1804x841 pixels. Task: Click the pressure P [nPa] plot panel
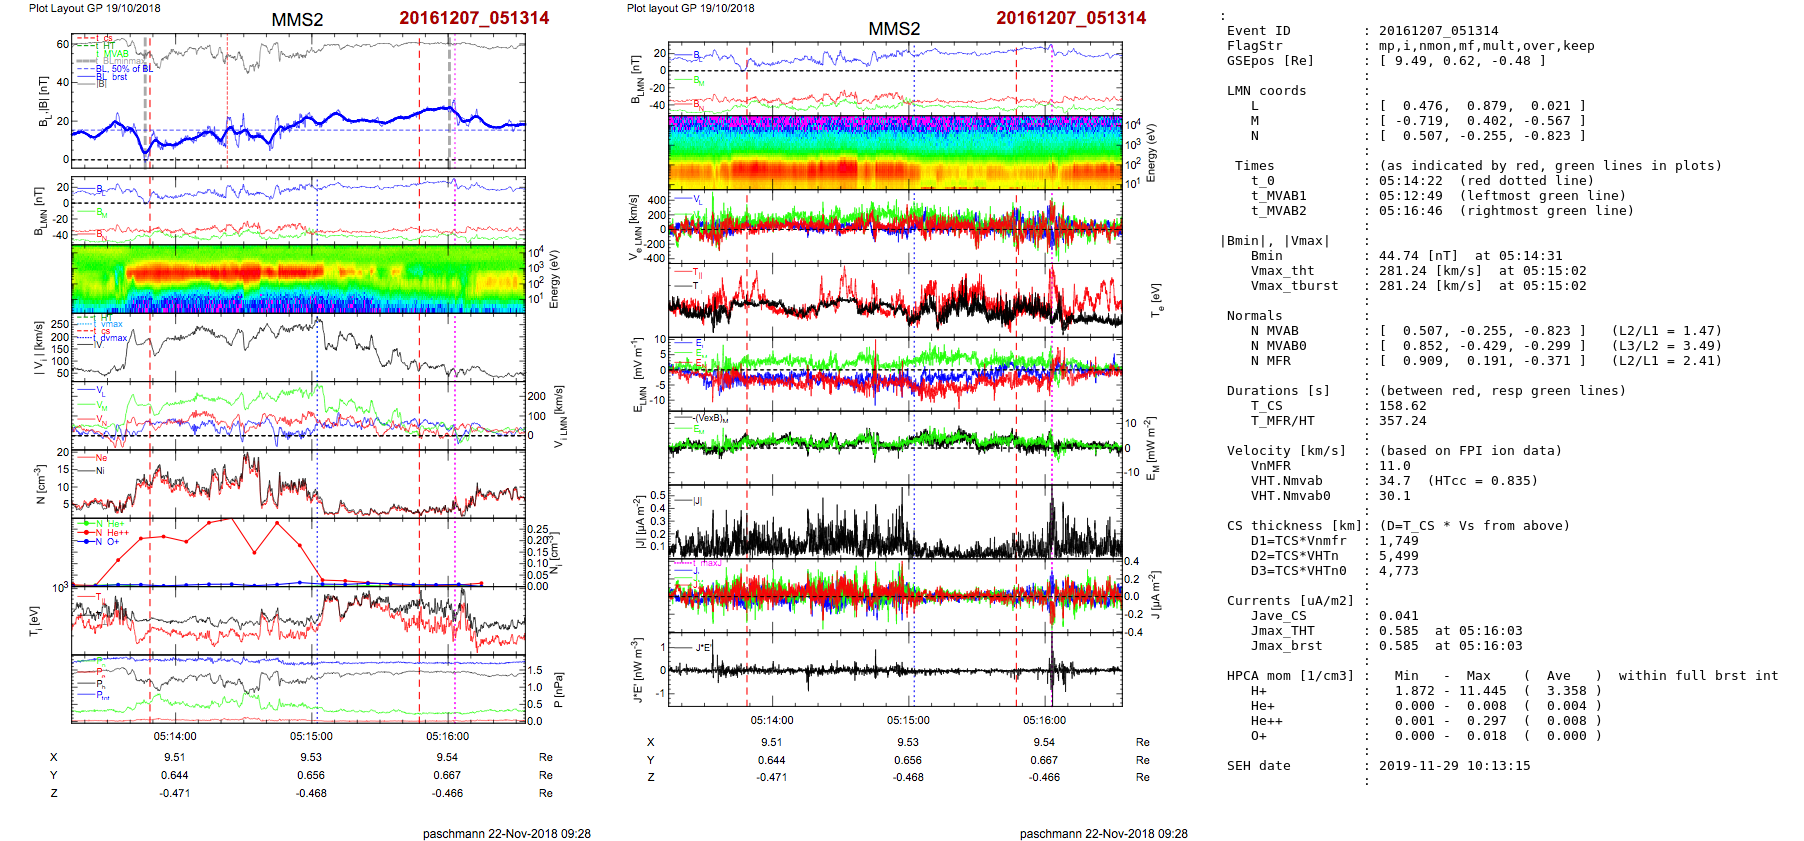click(298, 688)
